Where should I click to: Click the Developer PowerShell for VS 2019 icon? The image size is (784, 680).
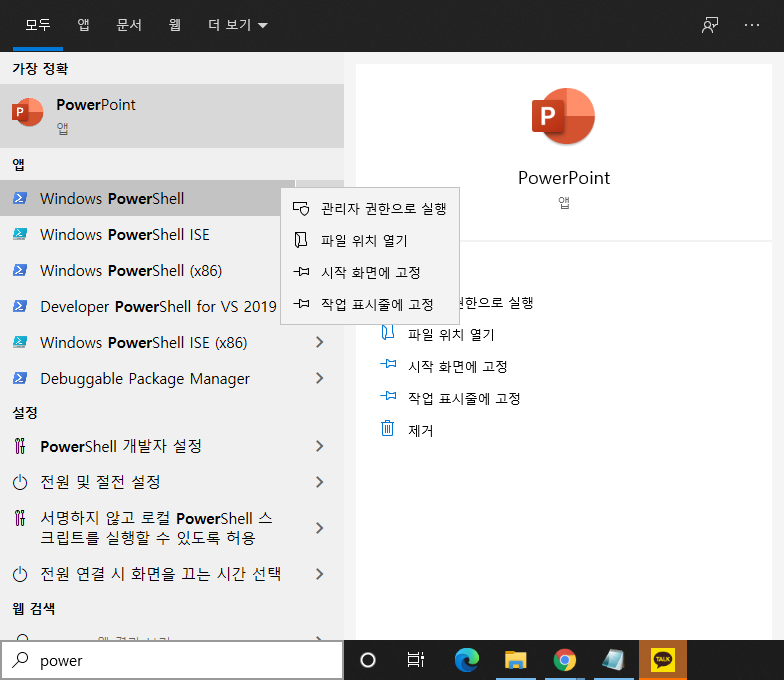click(20, 306)
